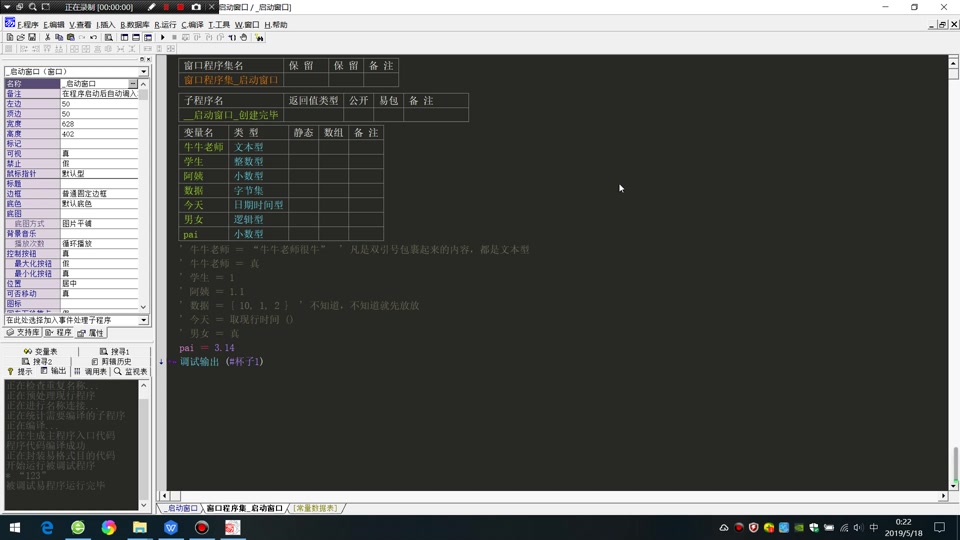Switch to the _启动窗口 document tab
Screen dimensions: 960x540
tap(180, 508)
